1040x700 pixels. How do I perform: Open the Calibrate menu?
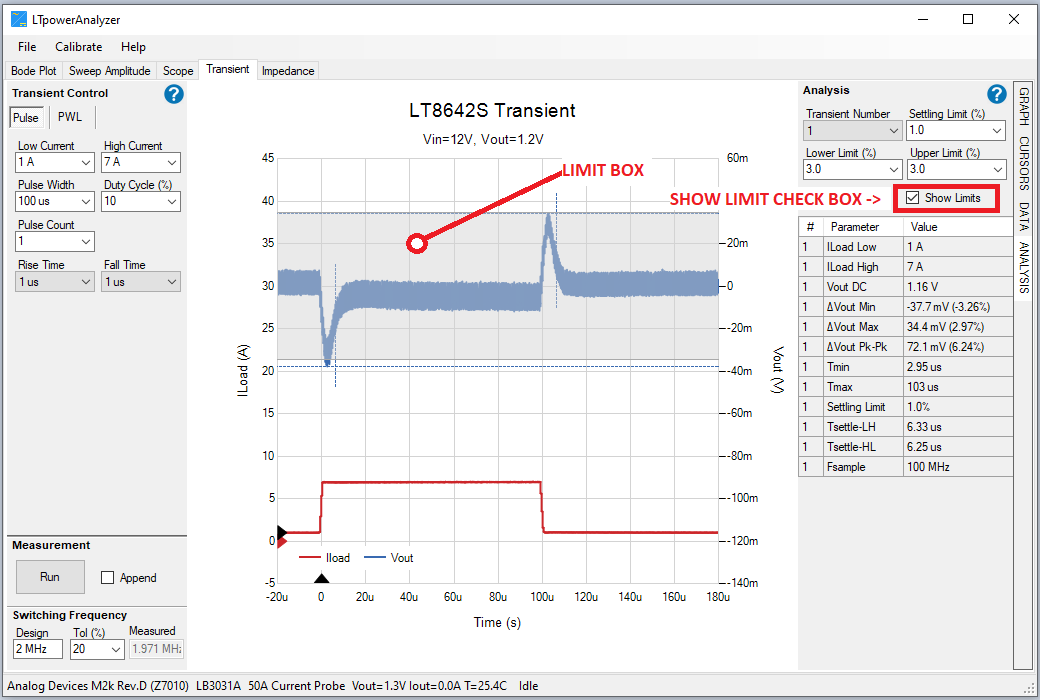click(x=78, y=46)
